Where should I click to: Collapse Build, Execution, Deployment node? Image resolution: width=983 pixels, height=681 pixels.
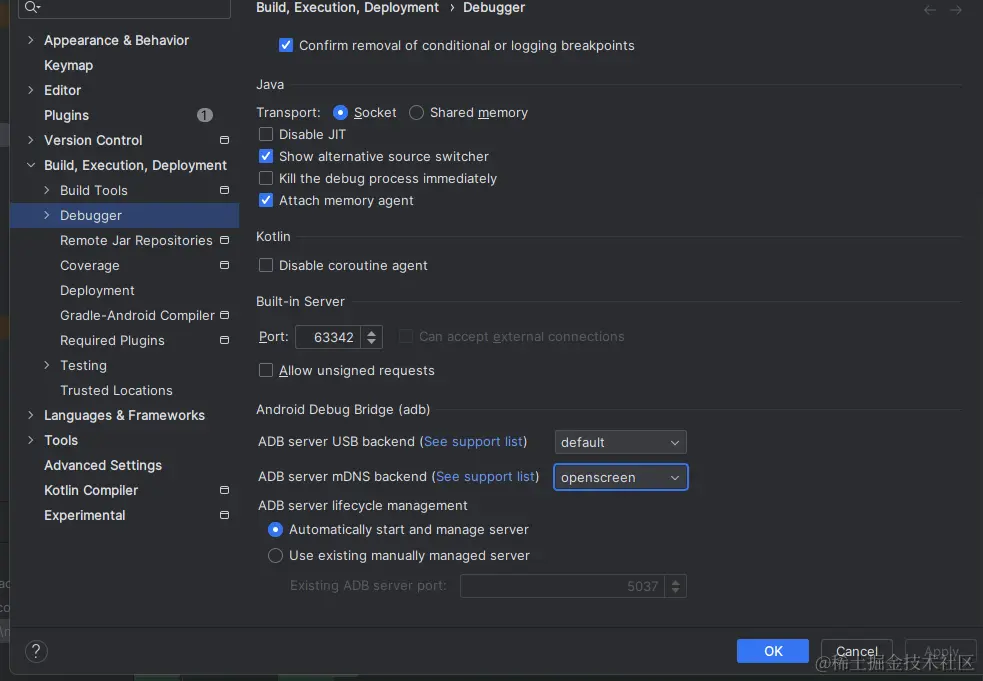click(x=31, y=165)
